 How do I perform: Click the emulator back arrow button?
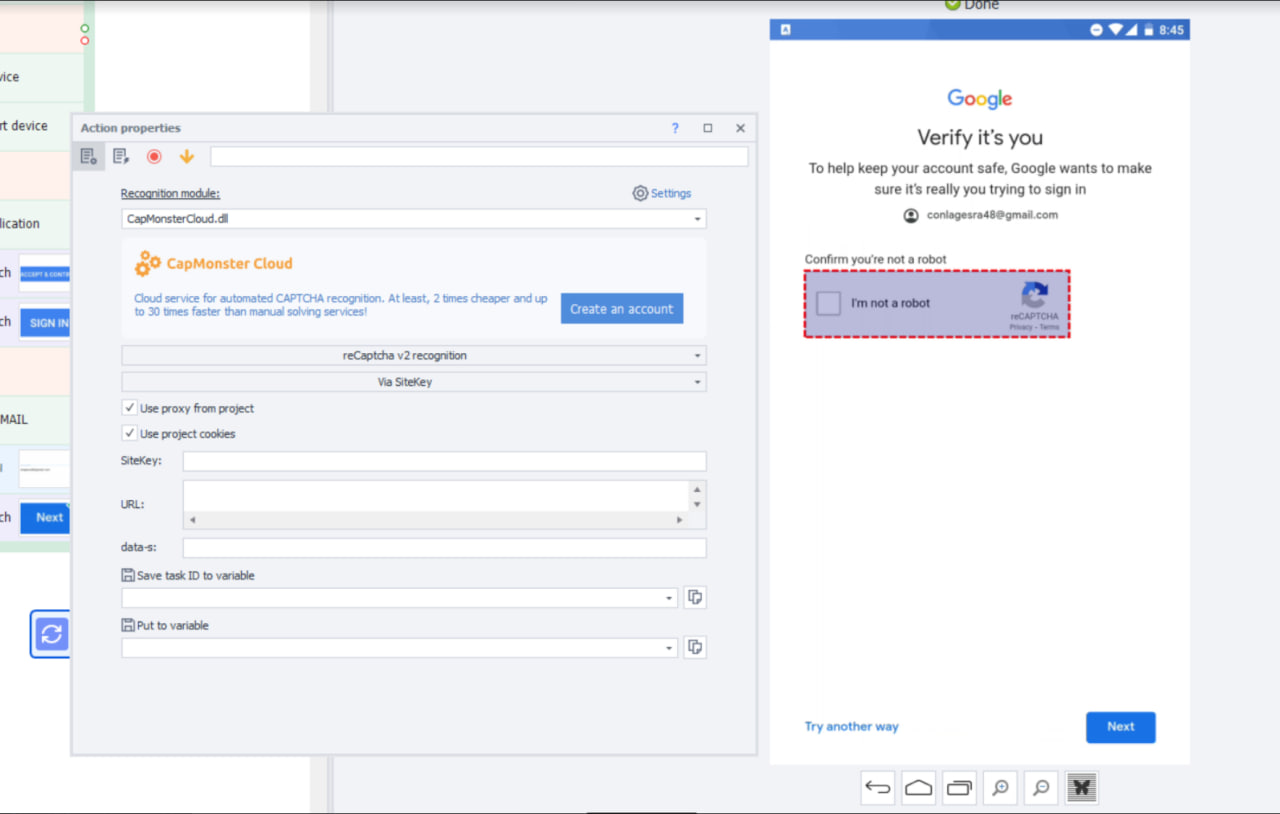878,788
